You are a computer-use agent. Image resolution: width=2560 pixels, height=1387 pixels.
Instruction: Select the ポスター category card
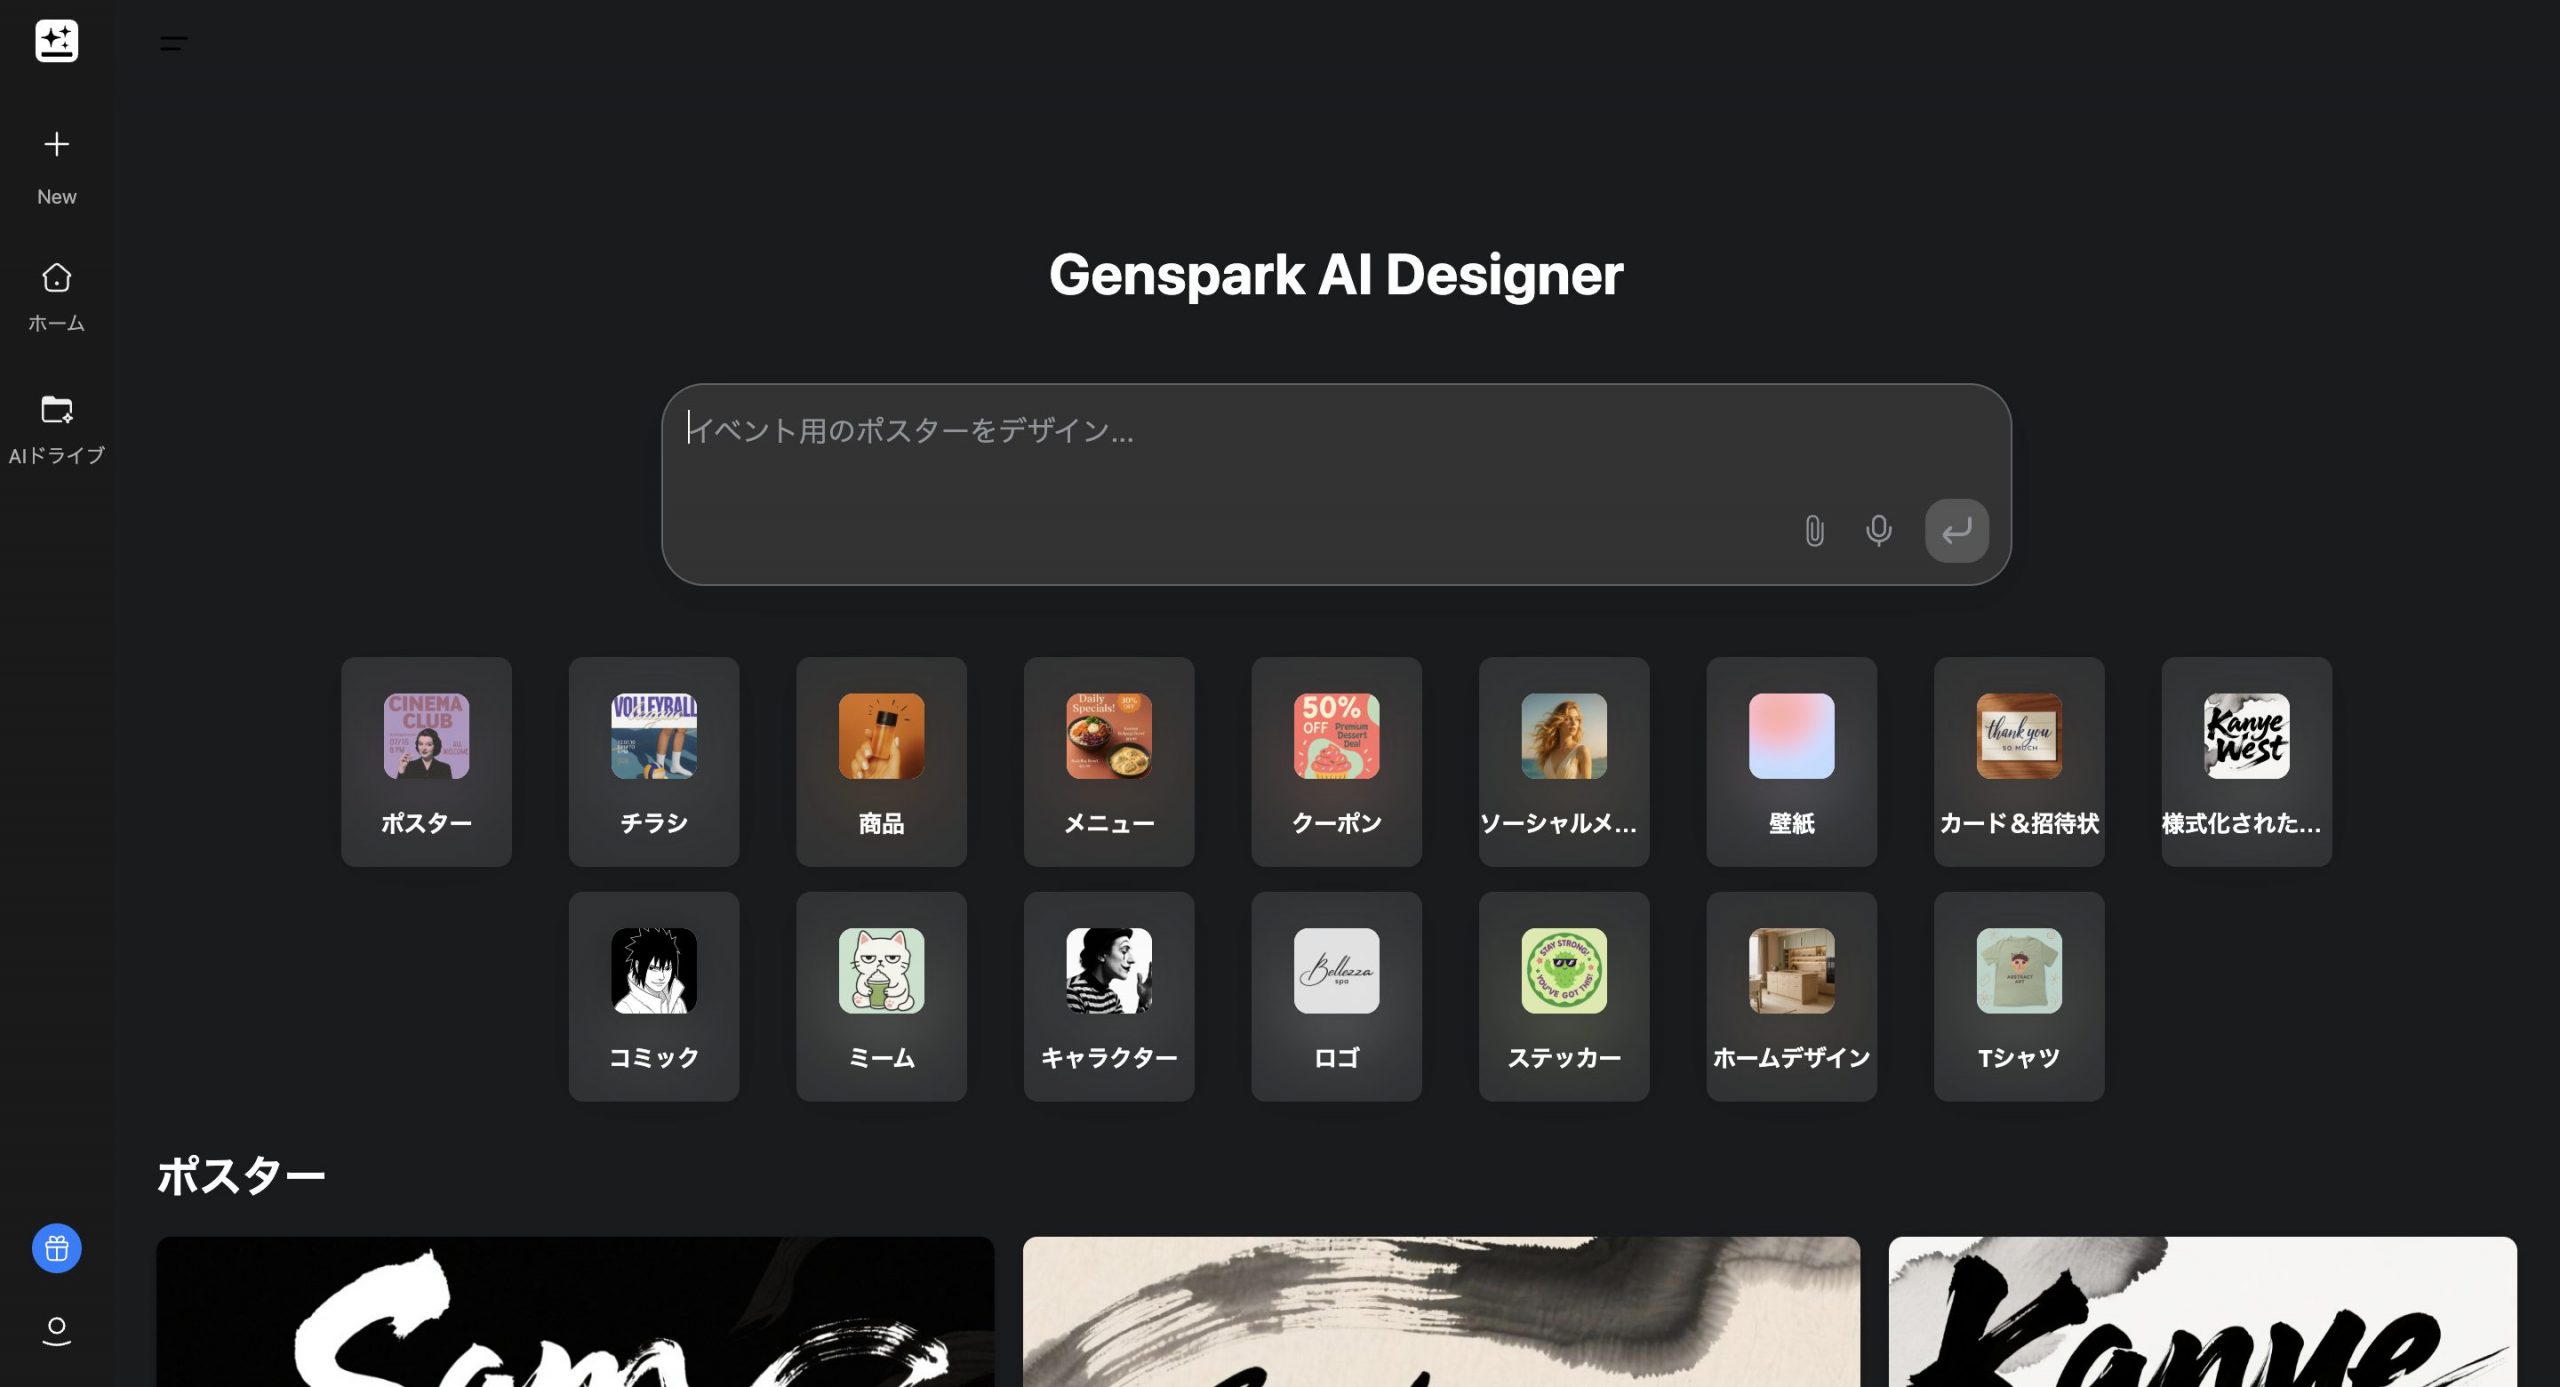426,760
